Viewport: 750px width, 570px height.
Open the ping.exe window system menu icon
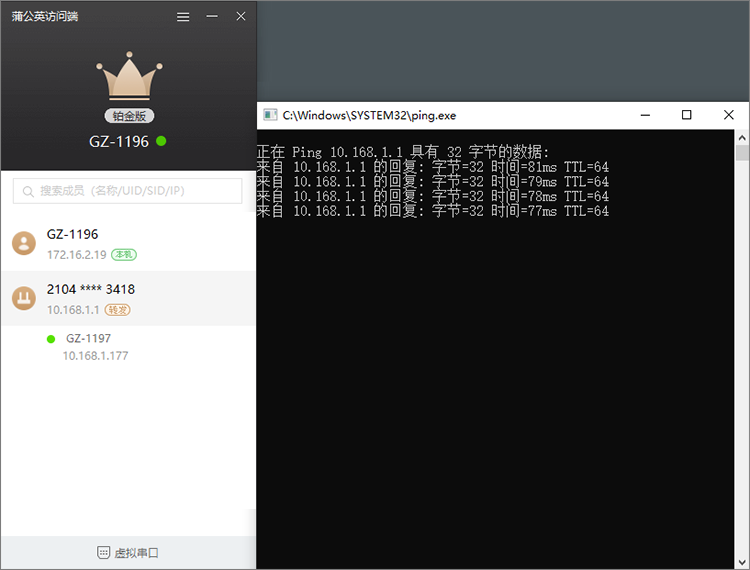tap(270, 115)
